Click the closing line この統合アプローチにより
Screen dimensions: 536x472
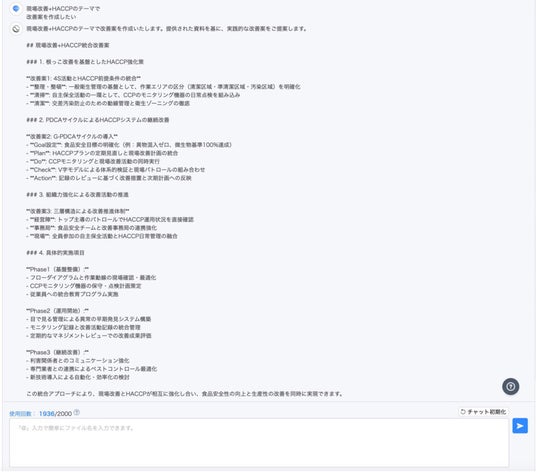tap(185, 394)
